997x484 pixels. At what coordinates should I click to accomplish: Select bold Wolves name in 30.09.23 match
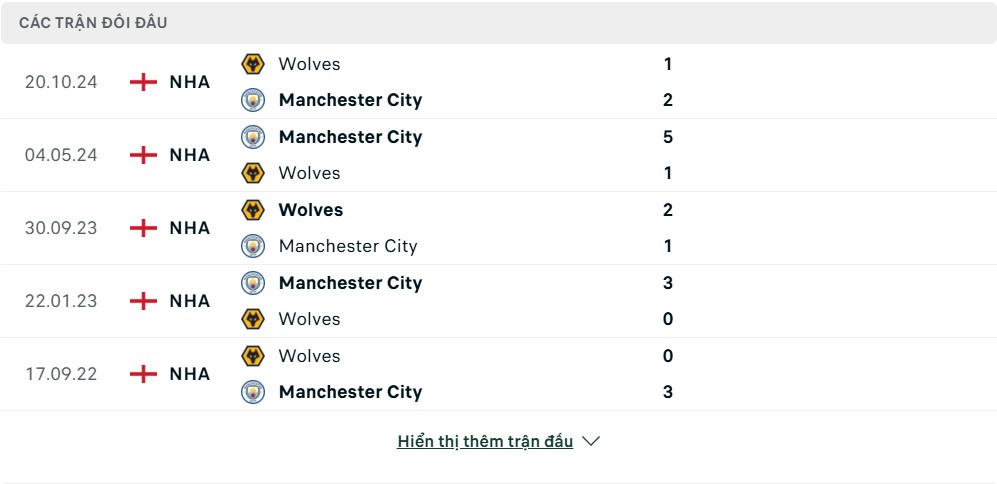(x=311, y=210)
